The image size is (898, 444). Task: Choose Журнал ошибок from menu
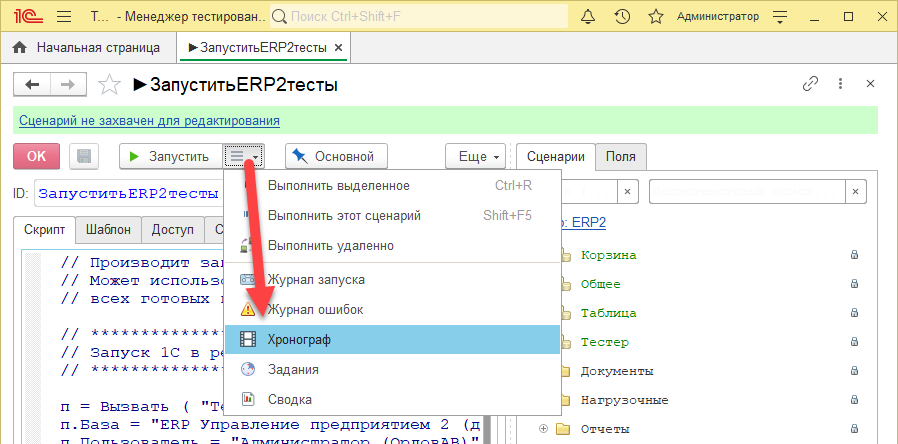pyautogui.click(x=392, y=310)
